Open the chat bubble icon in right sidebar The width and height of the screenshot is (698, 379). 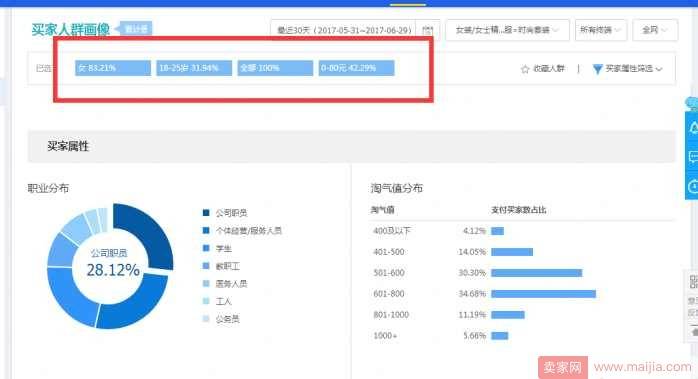pyautogui.click(x=693, y=157)
